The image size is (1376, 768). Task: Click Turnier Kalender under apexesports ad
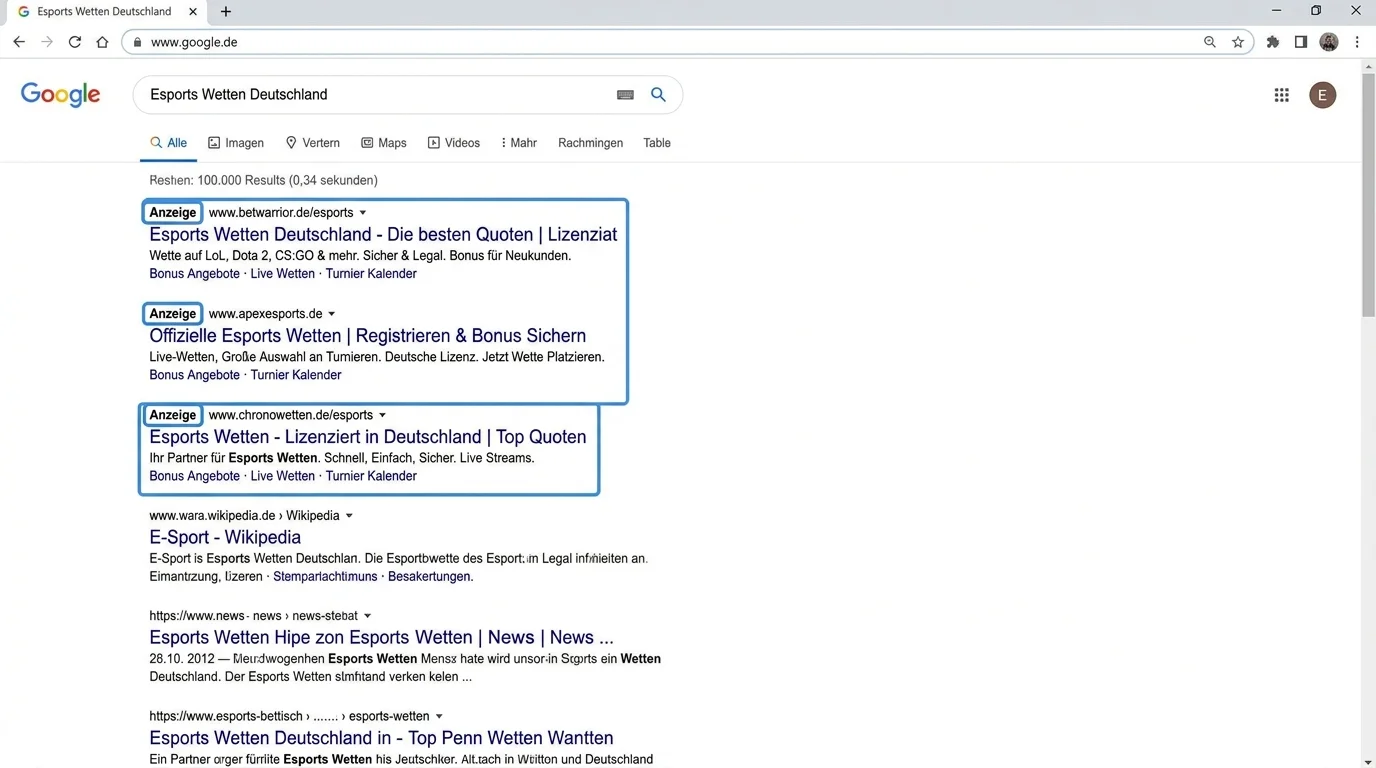296,375
